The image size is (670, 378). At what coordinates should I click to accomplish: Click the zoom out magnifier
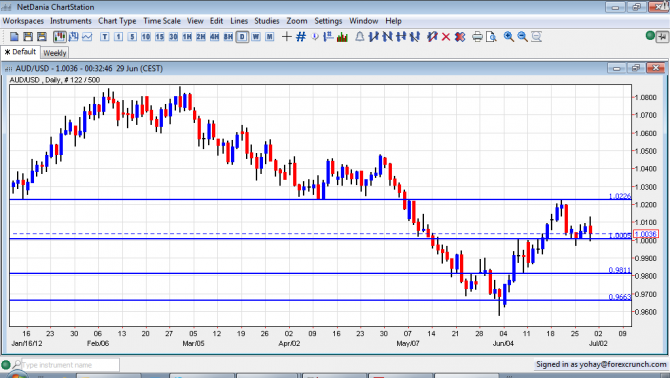point(522,37)
